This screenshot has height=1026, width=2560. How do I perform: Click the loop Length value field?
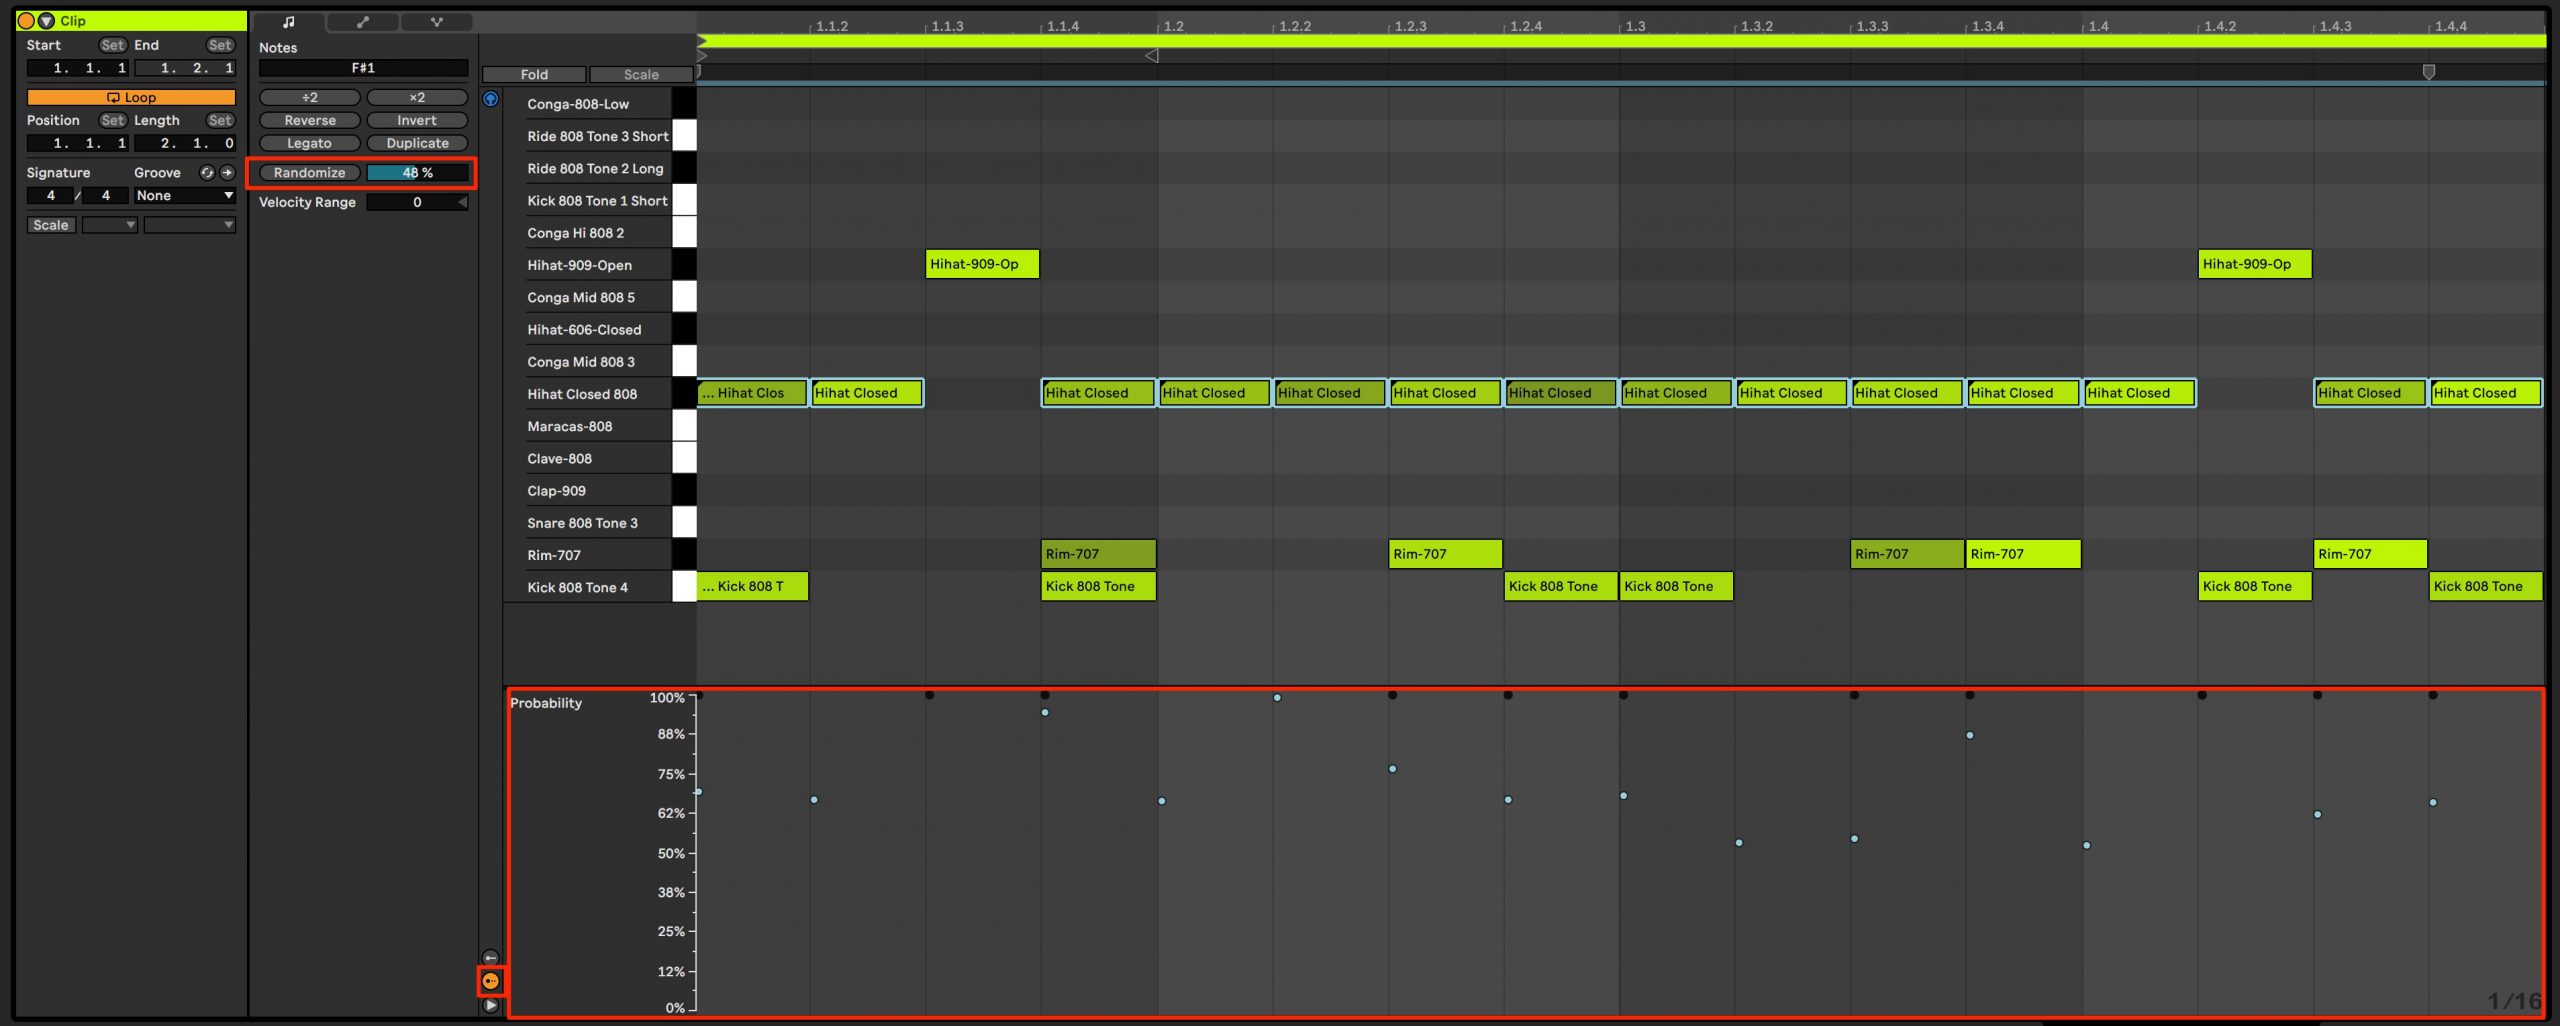[x=185, y=143]
